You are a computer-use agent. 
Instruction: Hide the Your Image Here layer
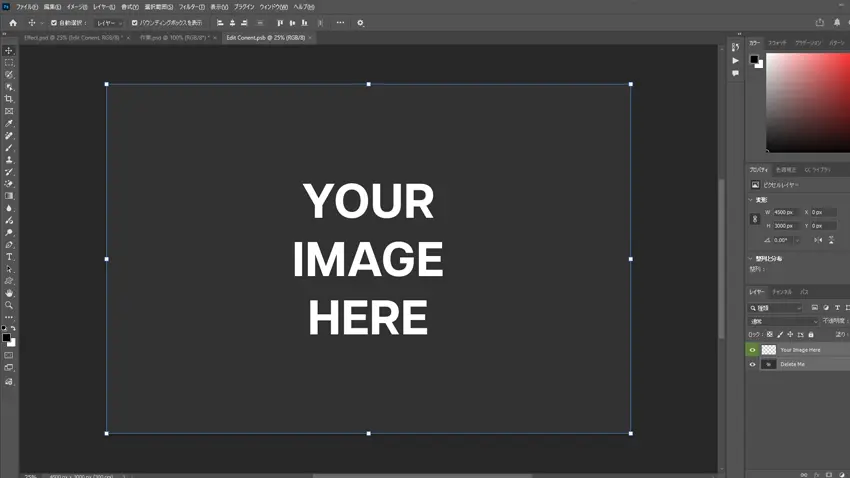click(752, 350)
